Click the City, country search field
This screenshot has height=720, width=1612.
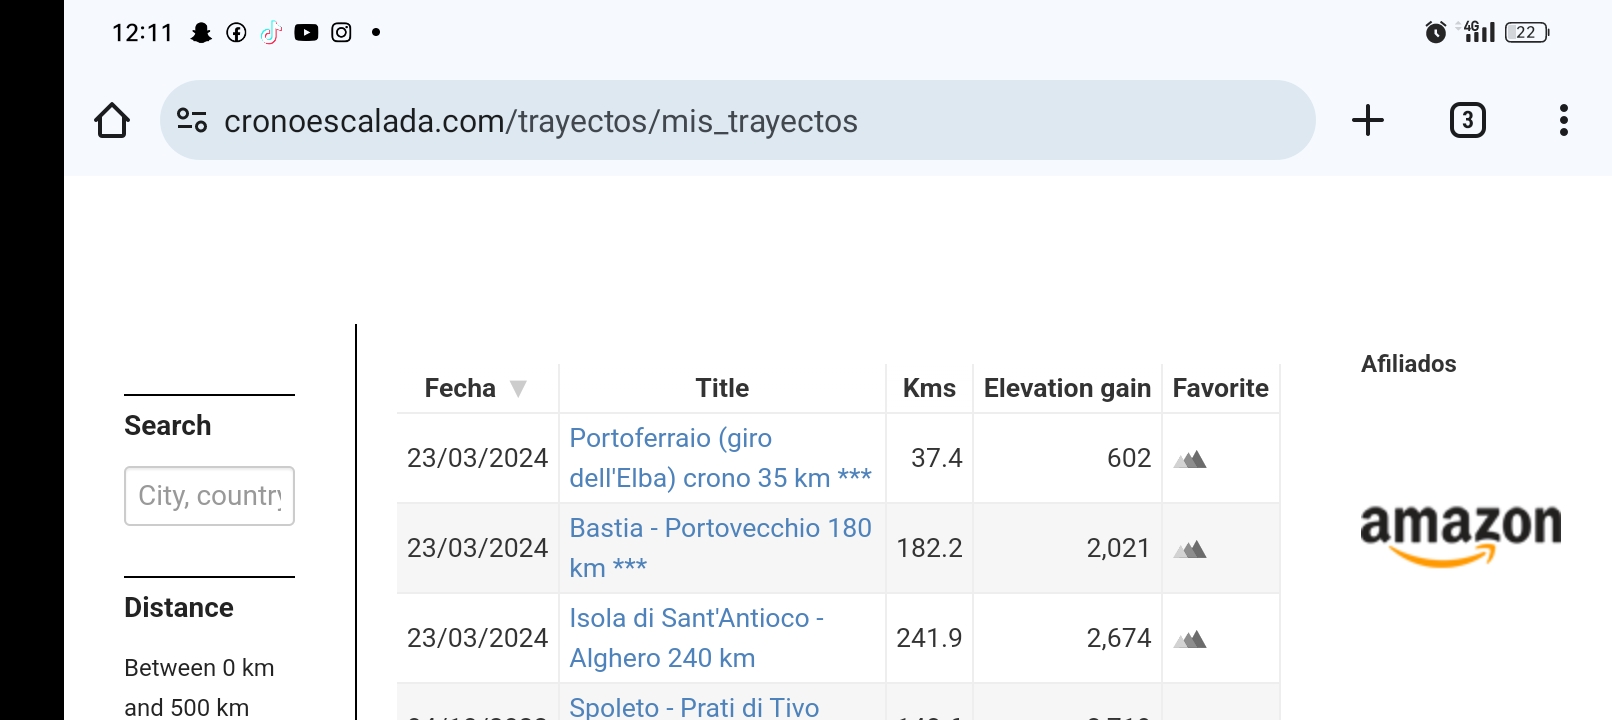point(209,496)
